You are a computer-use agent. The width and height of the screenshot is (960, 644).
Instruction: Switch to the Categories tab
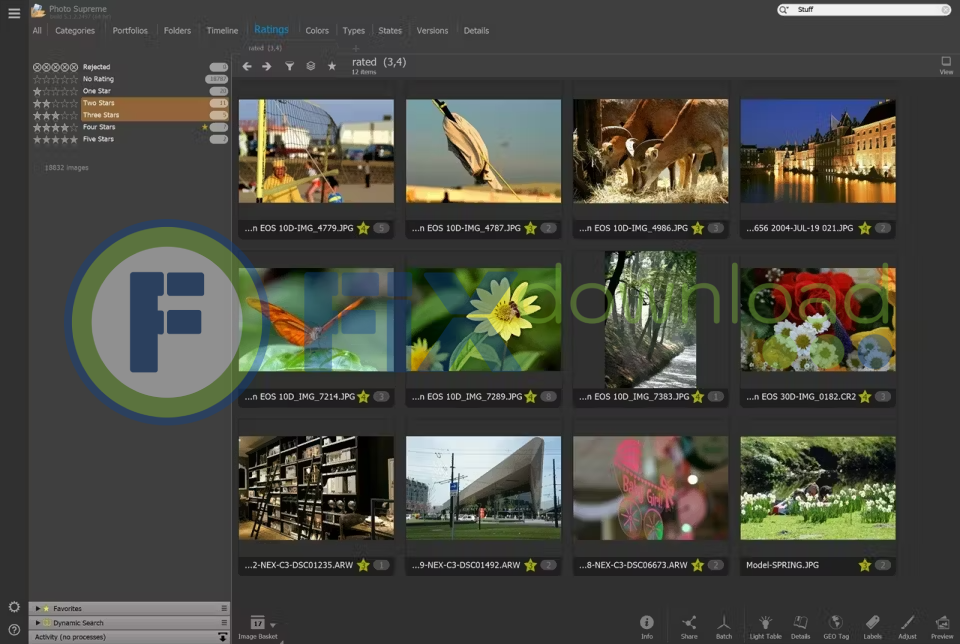(75, 31)
